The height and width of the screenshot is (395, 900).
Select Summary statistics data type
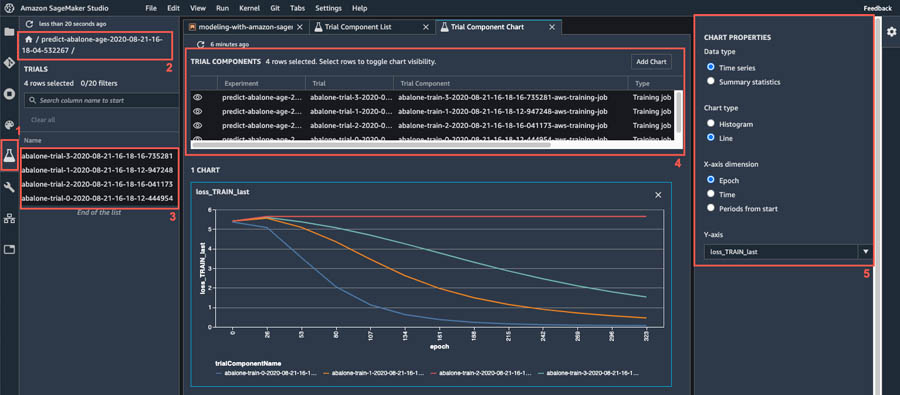point(711,81)
